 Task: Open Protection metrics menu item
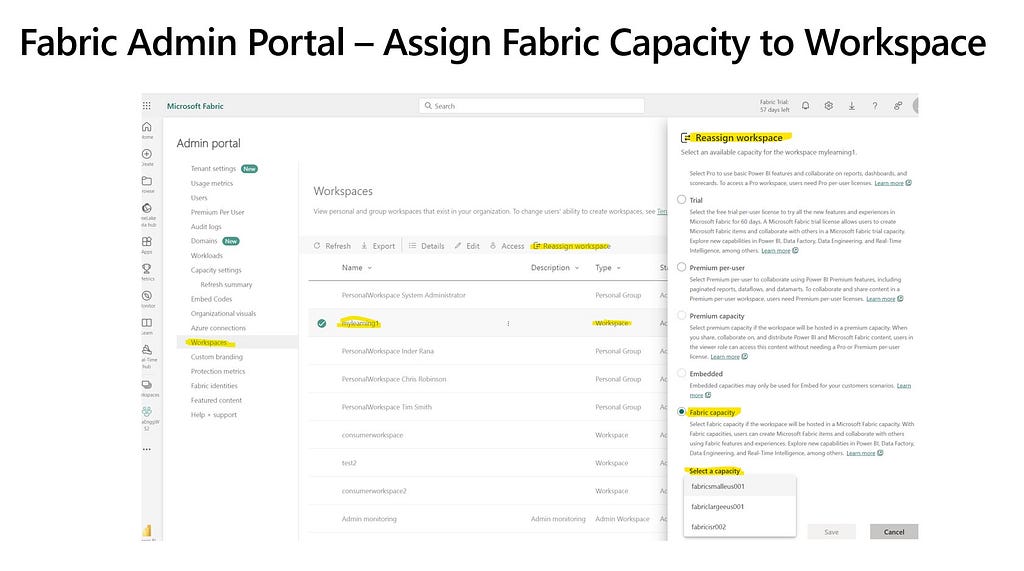(218, 371)
